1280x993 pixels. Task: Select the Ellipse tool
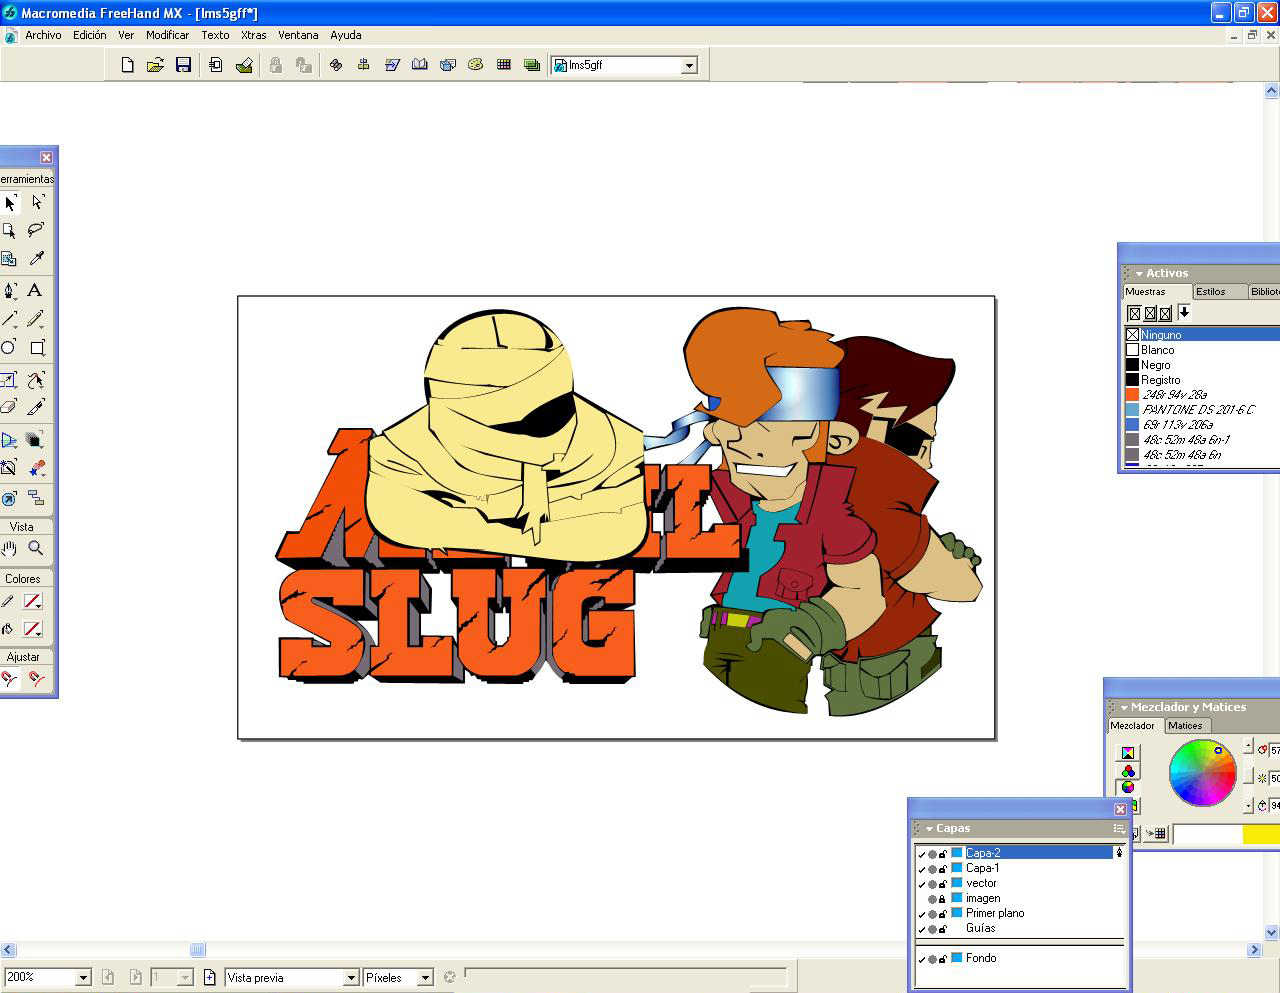(x=9, y=348)
